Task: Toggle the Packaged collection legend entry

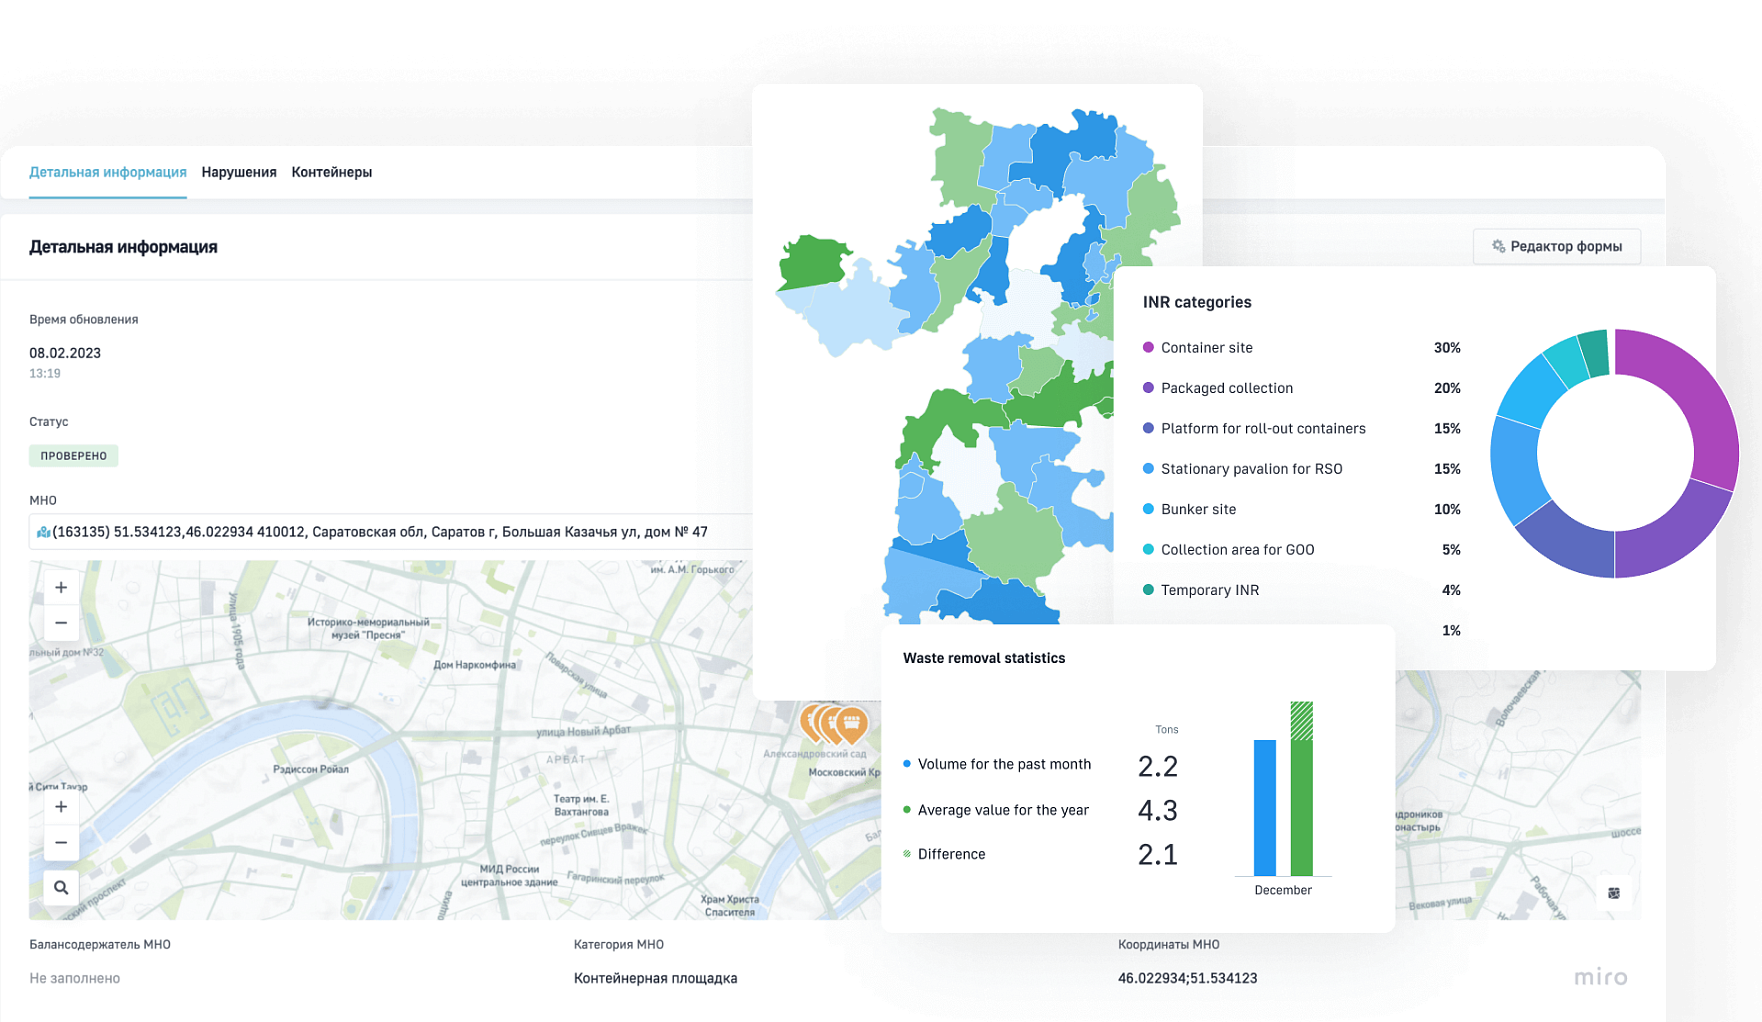Action: (1226, 388)
